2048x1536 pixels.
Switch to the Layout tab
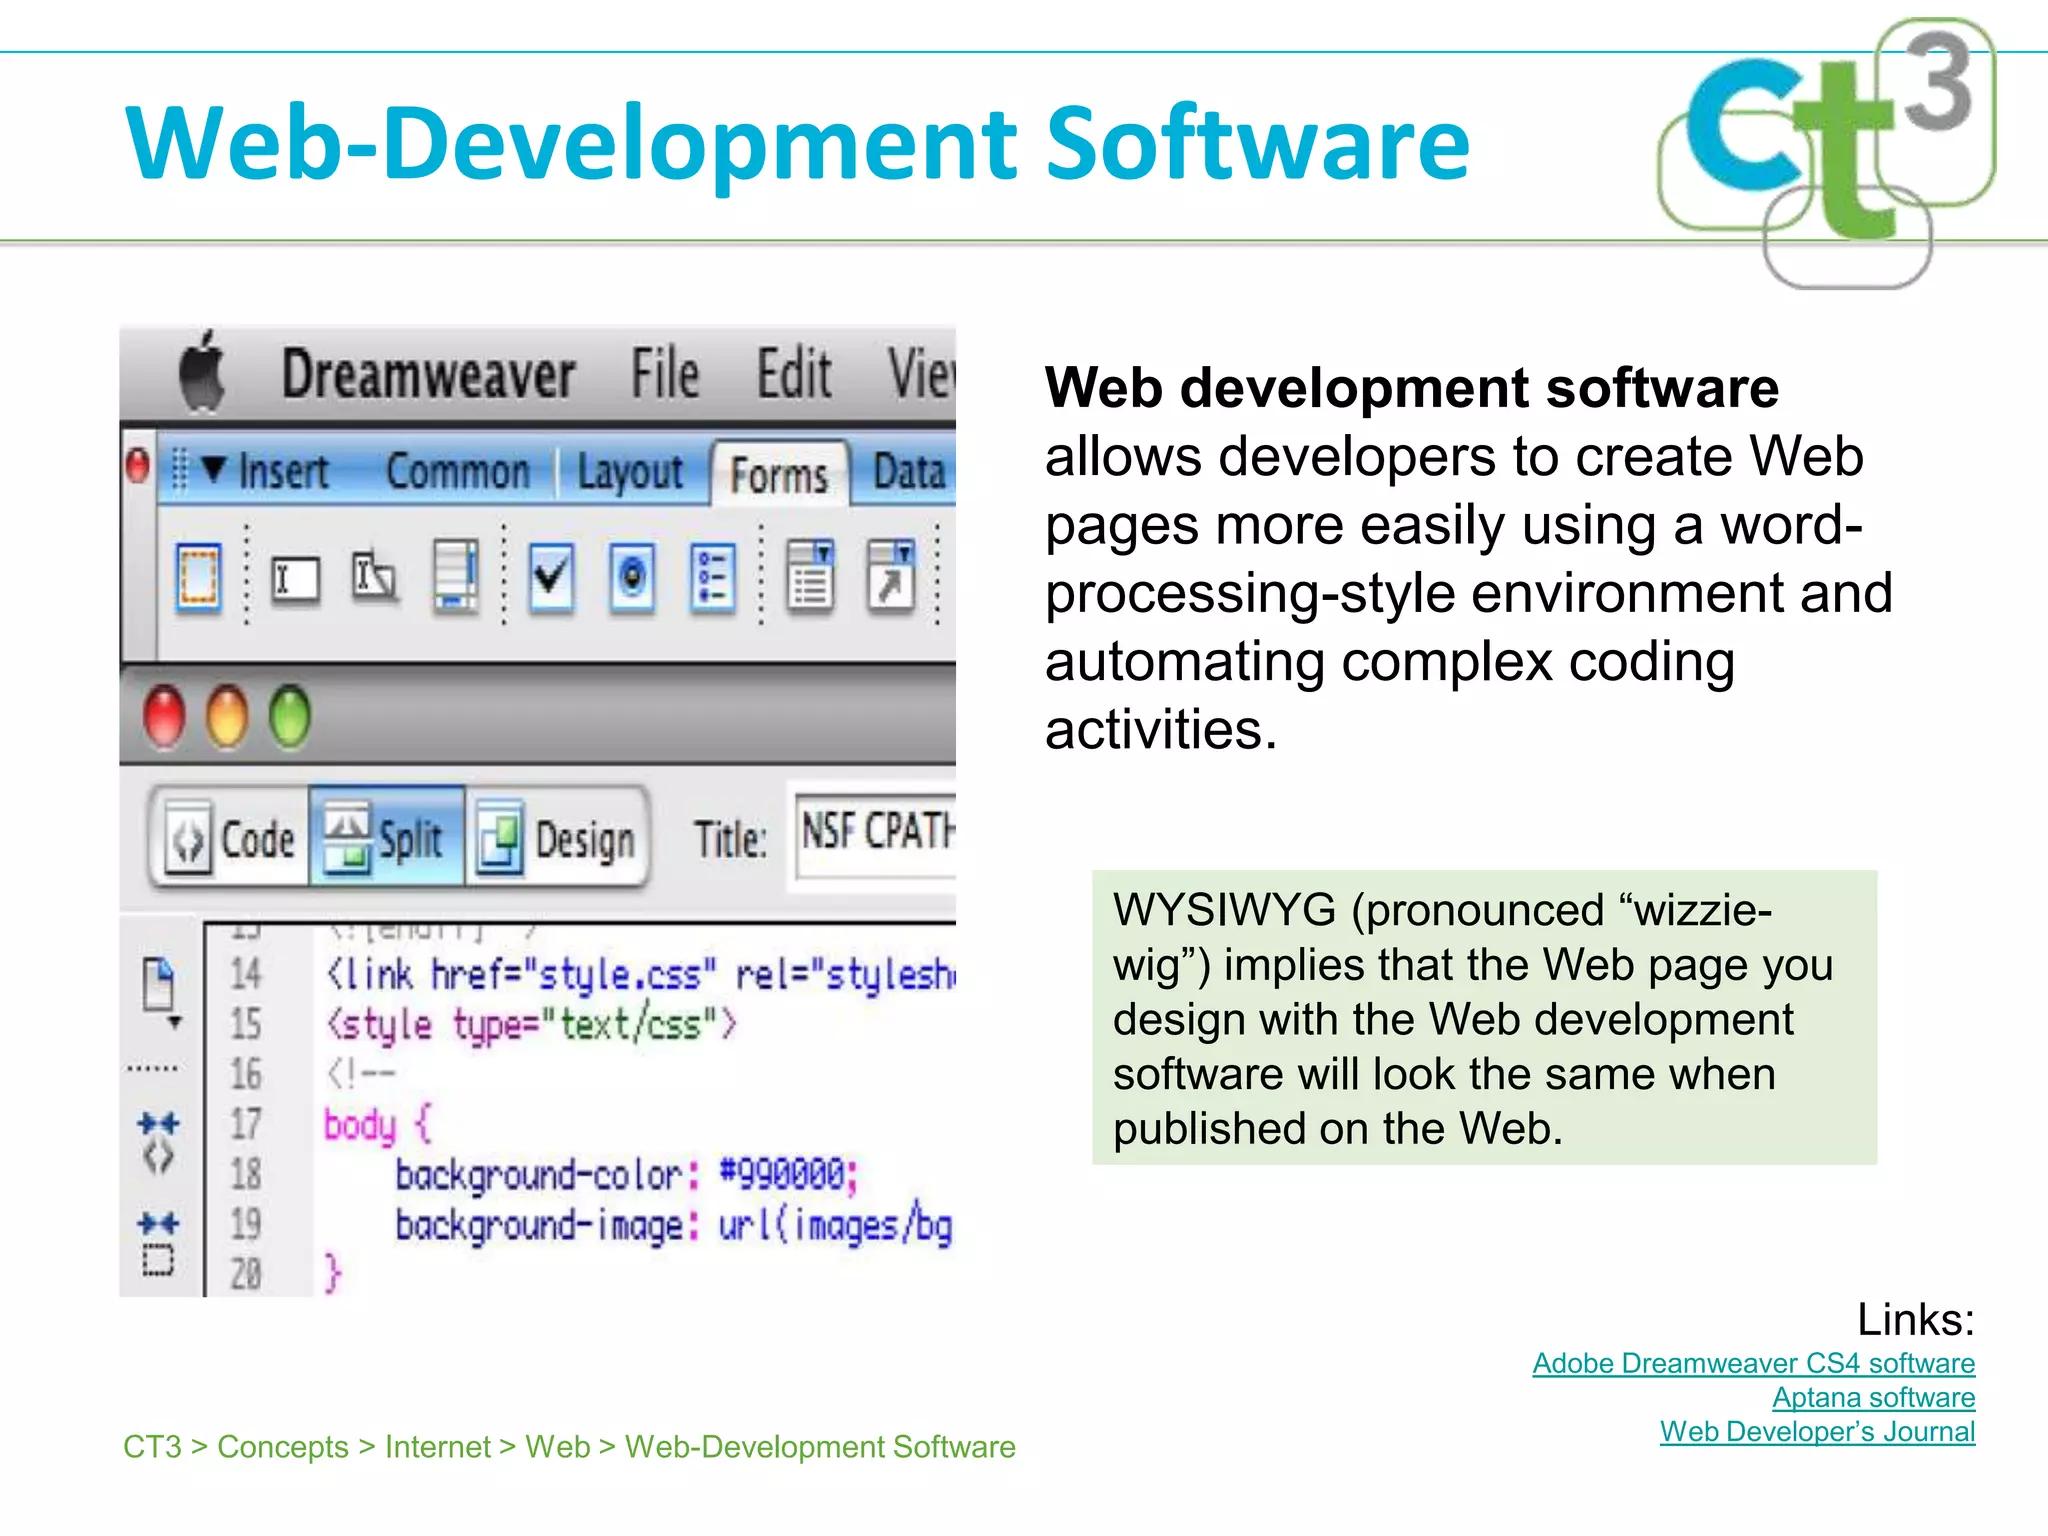coord(630,472)
